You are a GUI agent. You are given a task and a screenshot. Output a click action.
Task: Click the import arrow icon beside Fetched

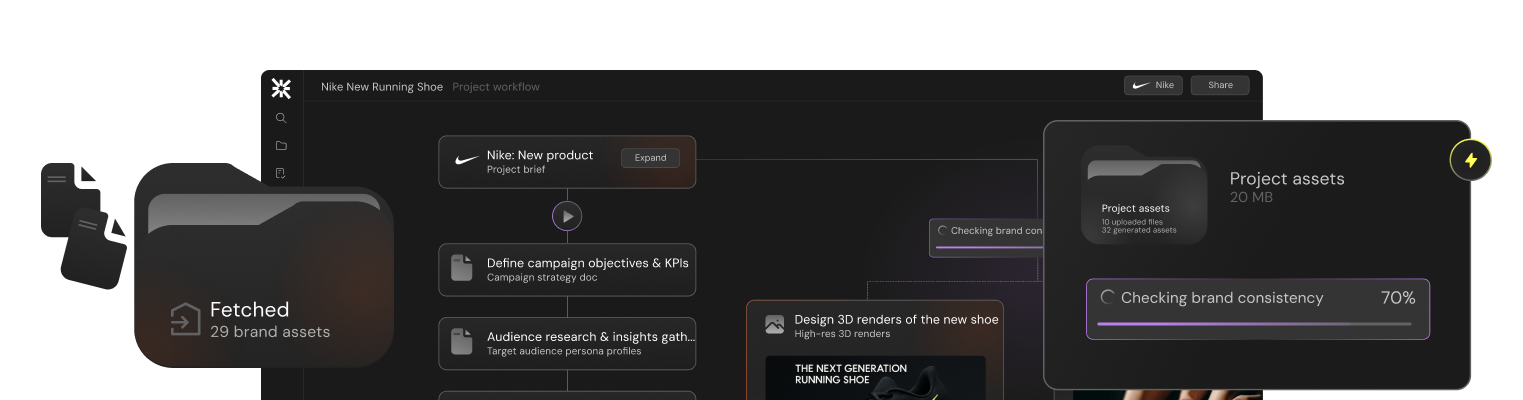click(185, 319)
